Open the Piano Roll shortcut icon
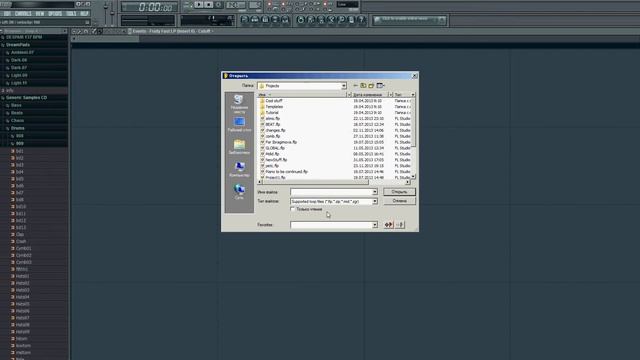Viewport: 640px width, 360px height. point(265,20)
